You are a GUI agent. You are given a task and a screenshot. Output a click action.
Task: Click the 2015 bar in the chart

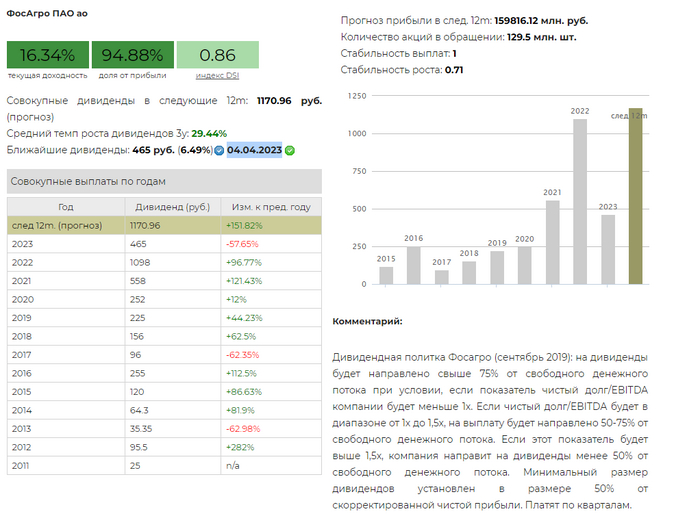386,275
